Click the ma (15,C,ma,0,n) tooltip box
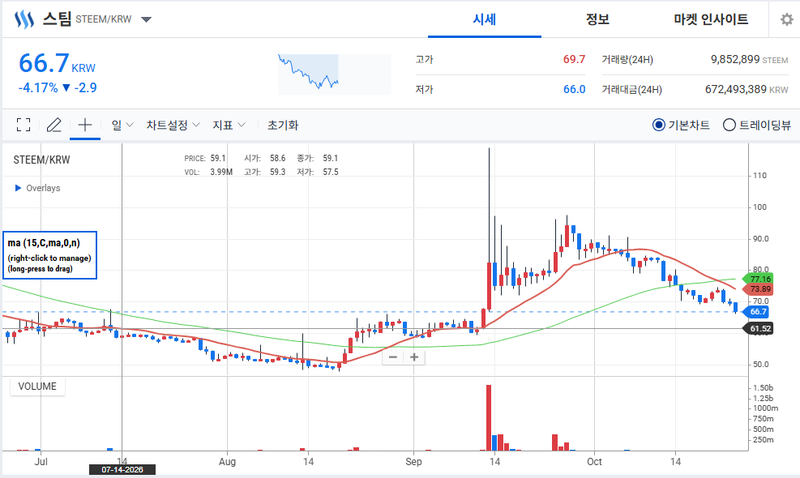The height and width of the screenshot is (478, 800). coord(49,255)
